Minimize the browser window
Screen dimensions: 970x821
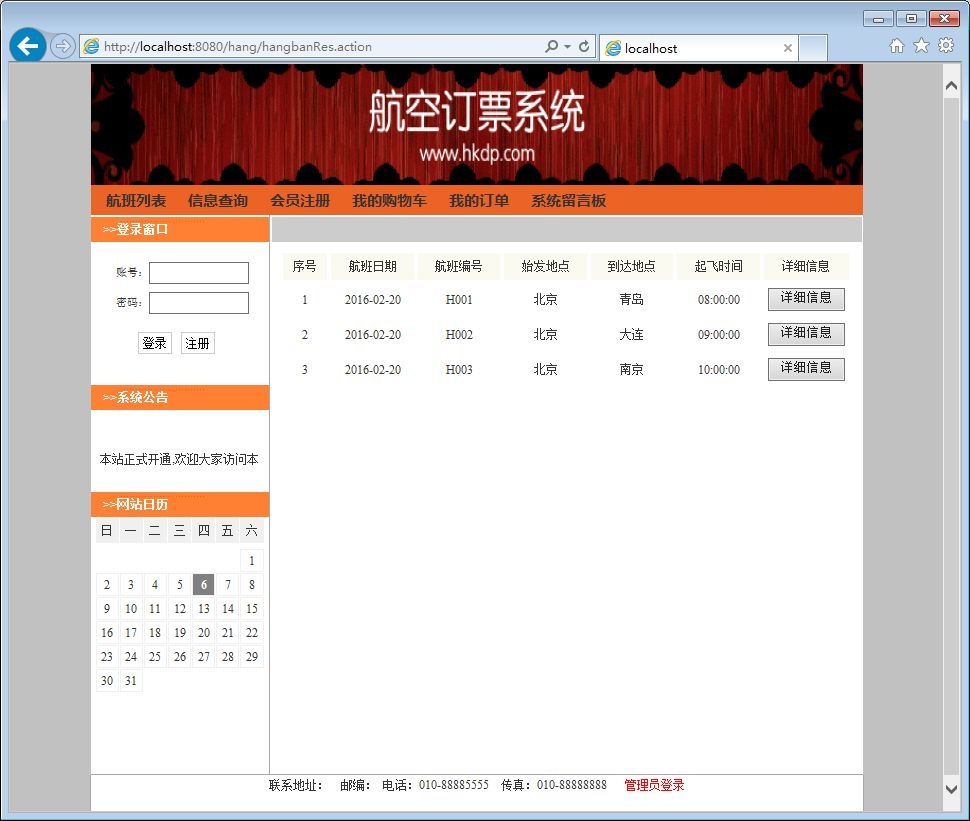(x=878, y=19)
